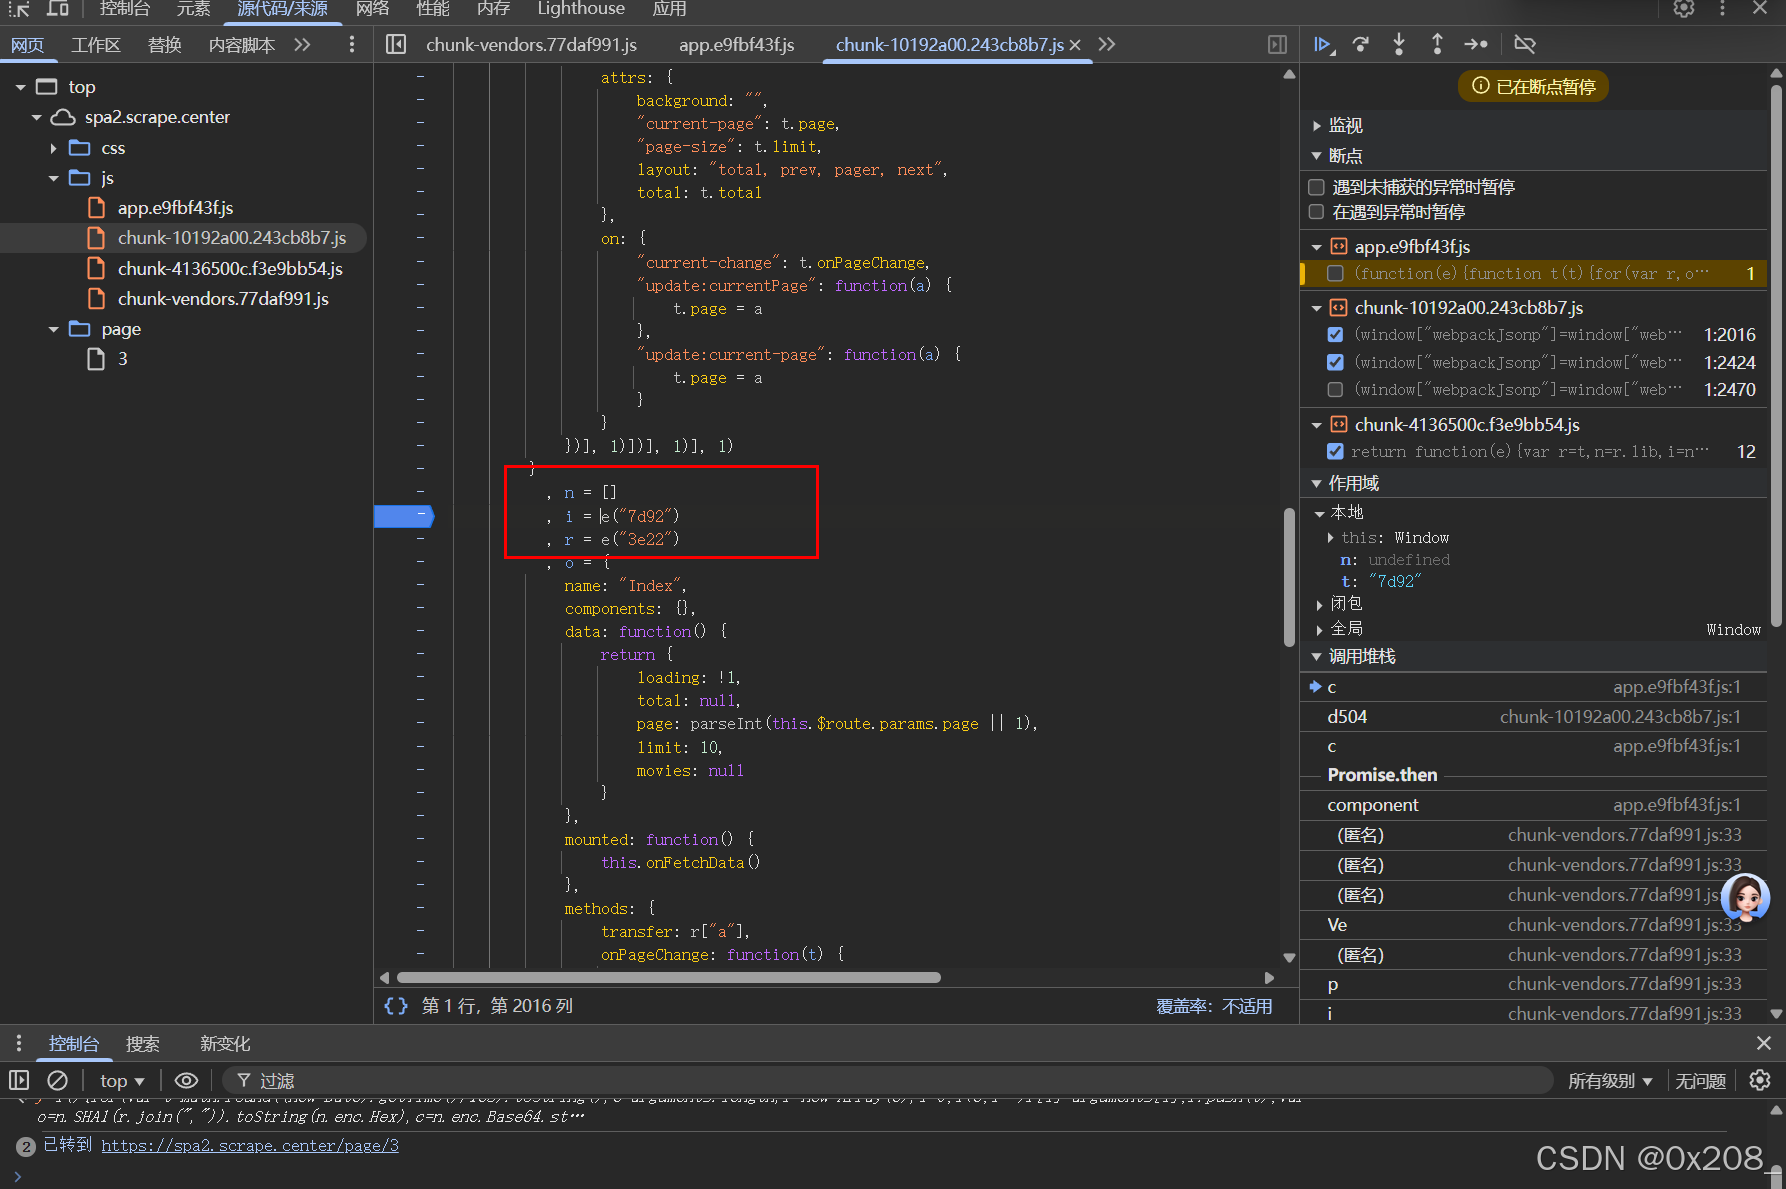Enable breakpoint at 1:2470

pyautogui.click(x=1335, y=389)
